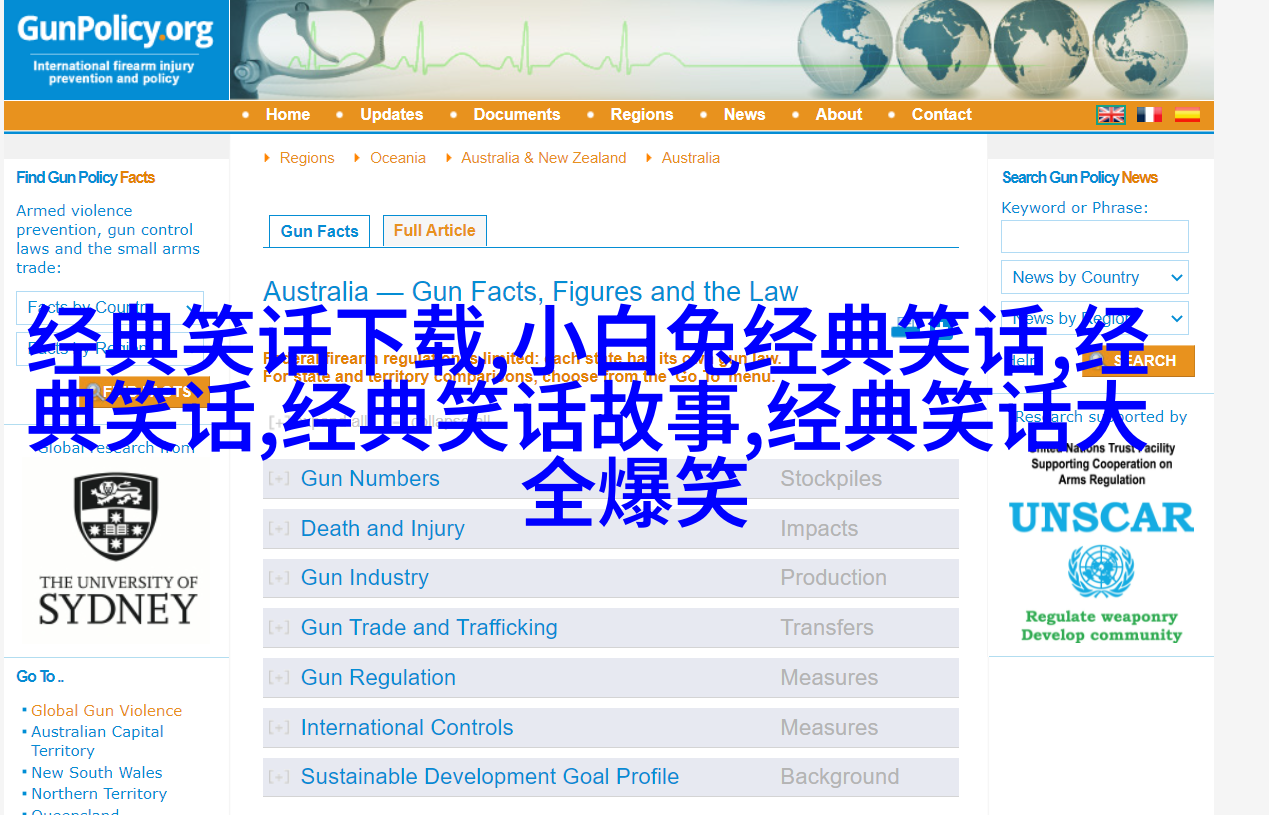Image resolution: width=1269 pixels, height=815 pixels.
Task: Click the GunPolicy.org logo
Action: (x=115, y=49)
